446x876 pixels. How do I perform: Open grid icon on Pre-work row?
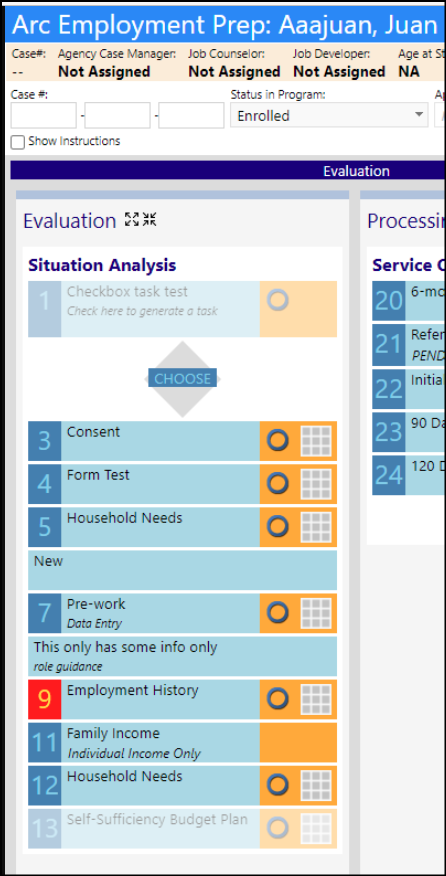coord(316,613)
